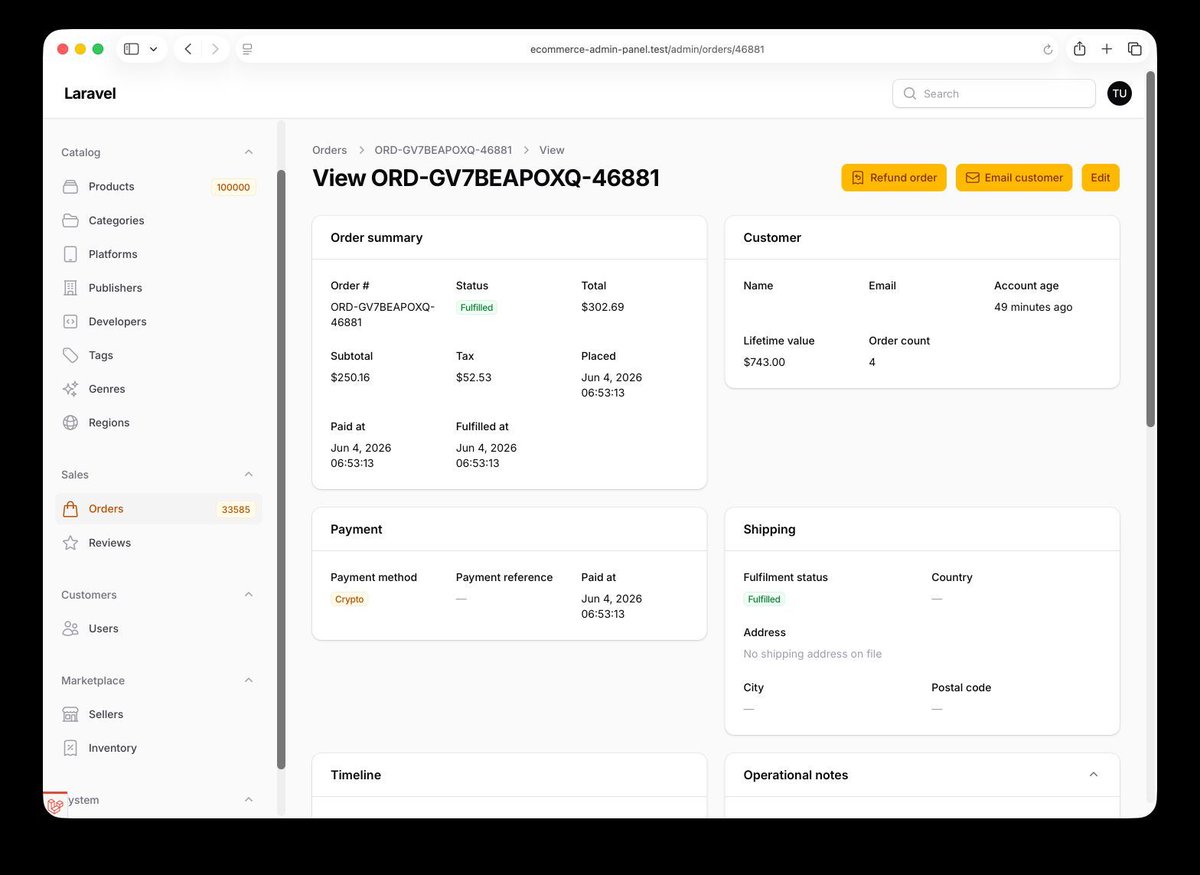
Task: Go forward with Safari forward arrow
Action: 215,49
